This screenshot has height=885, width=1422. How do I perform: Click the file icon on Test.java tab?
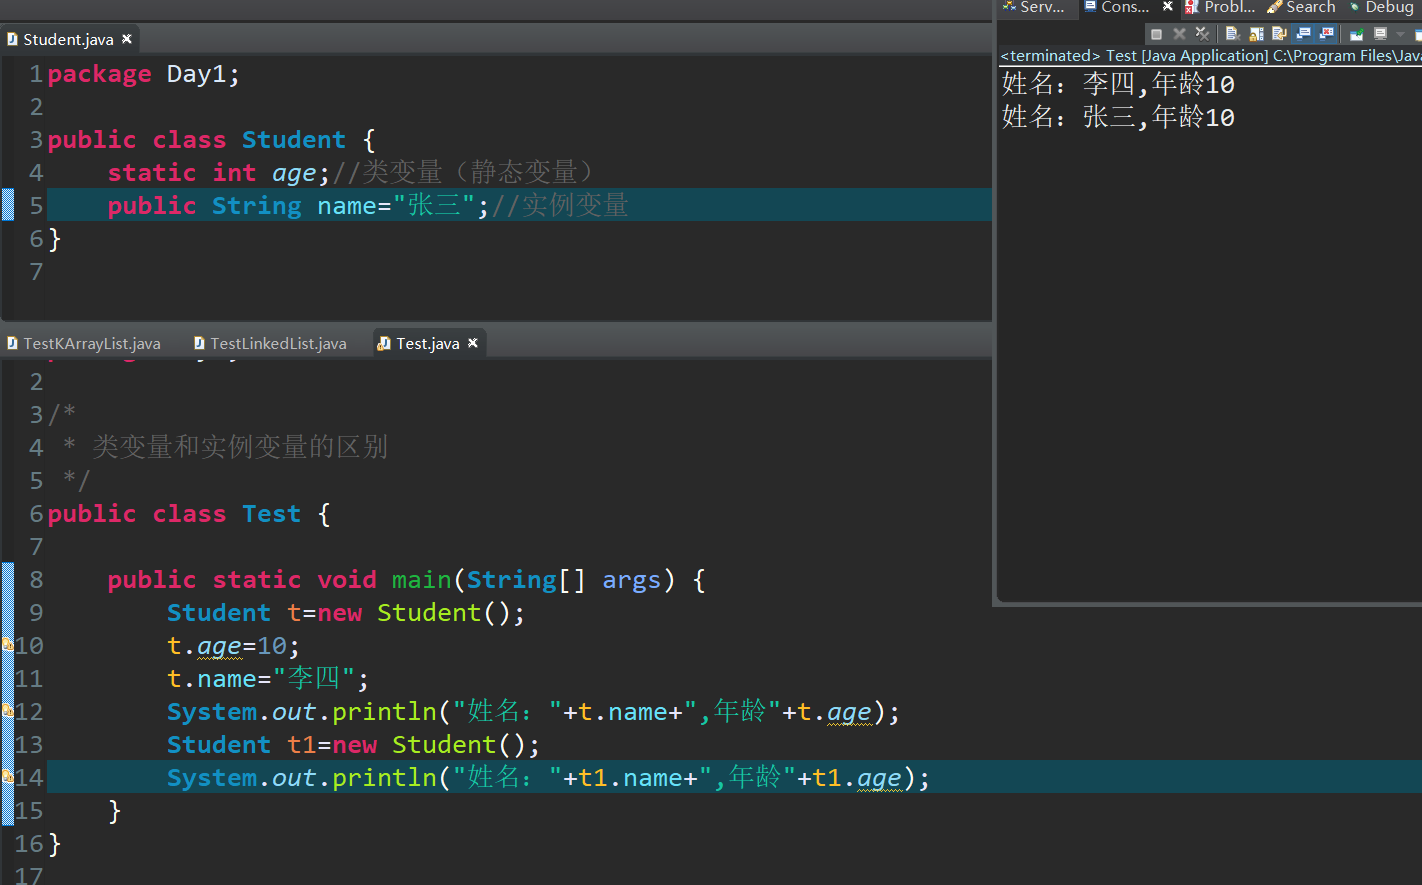click(384, 343)
